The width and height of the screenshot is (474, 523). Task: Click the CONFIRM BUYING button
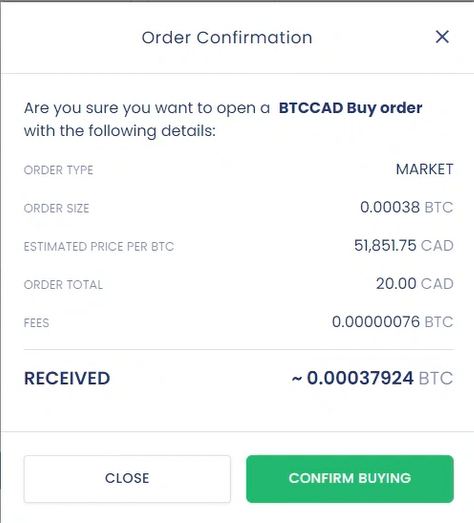coord(350,479)
